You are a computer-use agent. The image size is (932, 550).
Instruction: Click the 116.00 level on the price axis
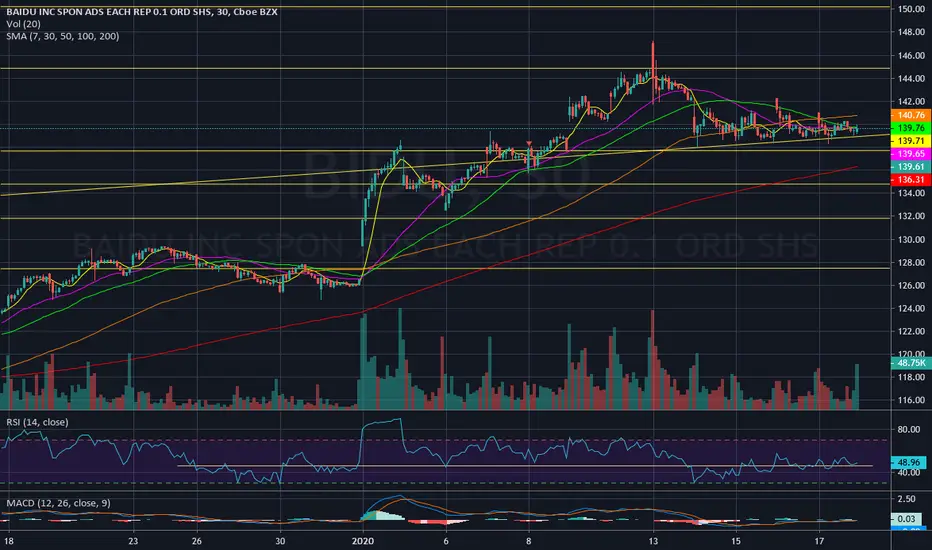pyautogui.click(x=911, y=400)
